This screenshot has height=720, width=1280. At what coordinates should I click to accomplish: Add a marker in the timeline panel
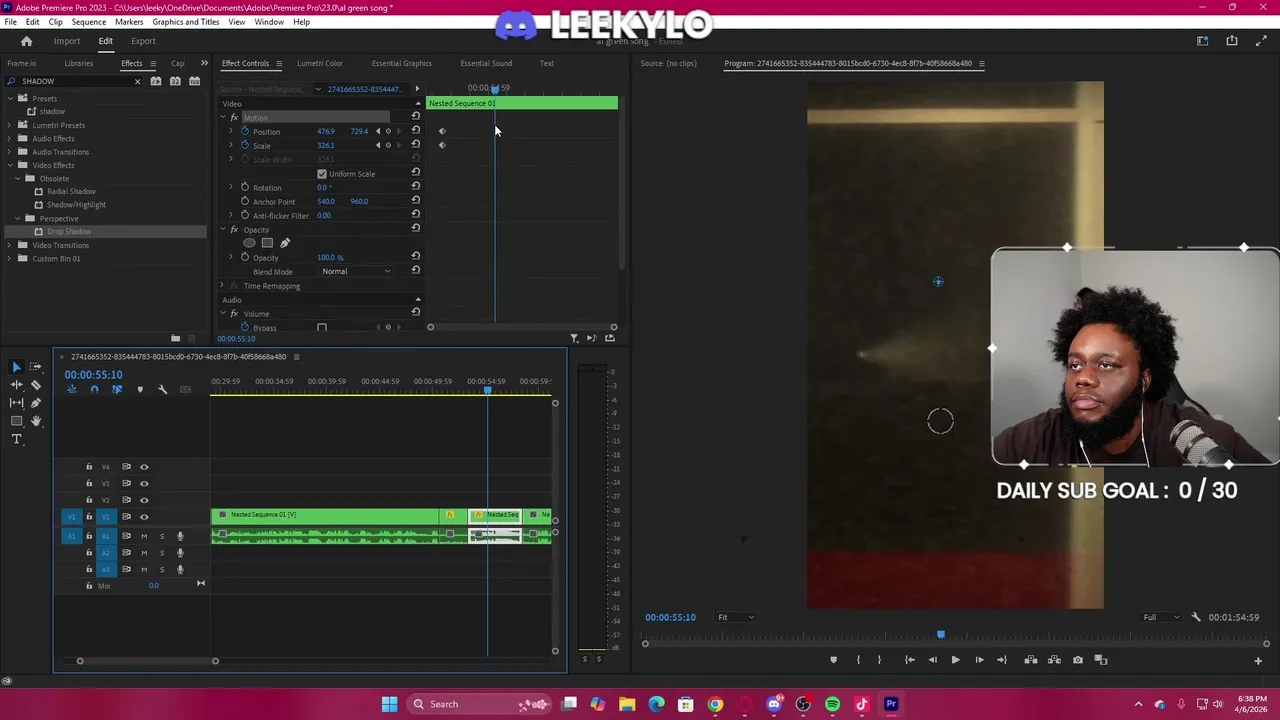(x=140, y=389)
